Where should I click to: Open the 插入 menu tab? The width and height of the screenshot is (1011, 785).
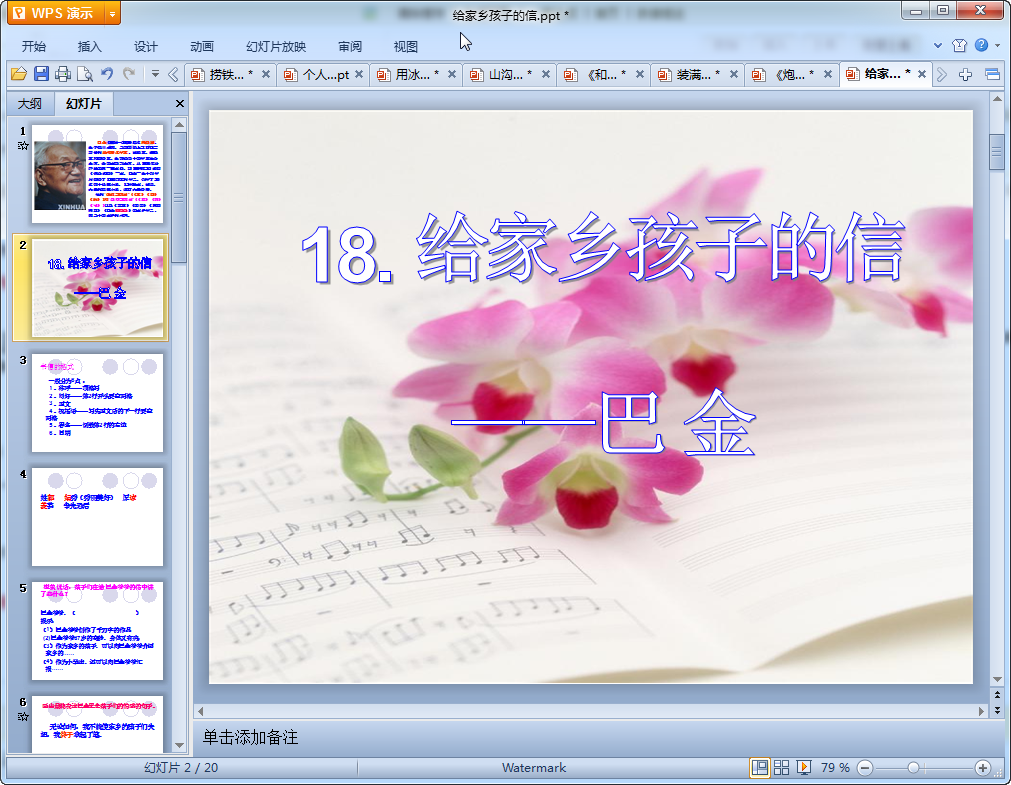click(90, 46)
